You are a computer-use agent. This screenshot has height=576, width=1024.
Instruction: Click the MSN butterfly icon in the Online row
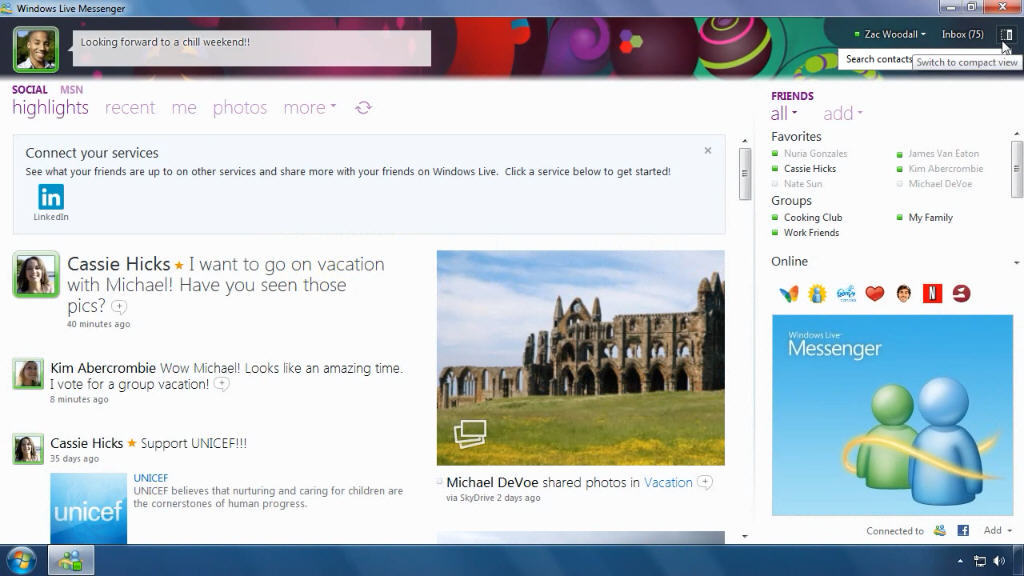point(789,293)
